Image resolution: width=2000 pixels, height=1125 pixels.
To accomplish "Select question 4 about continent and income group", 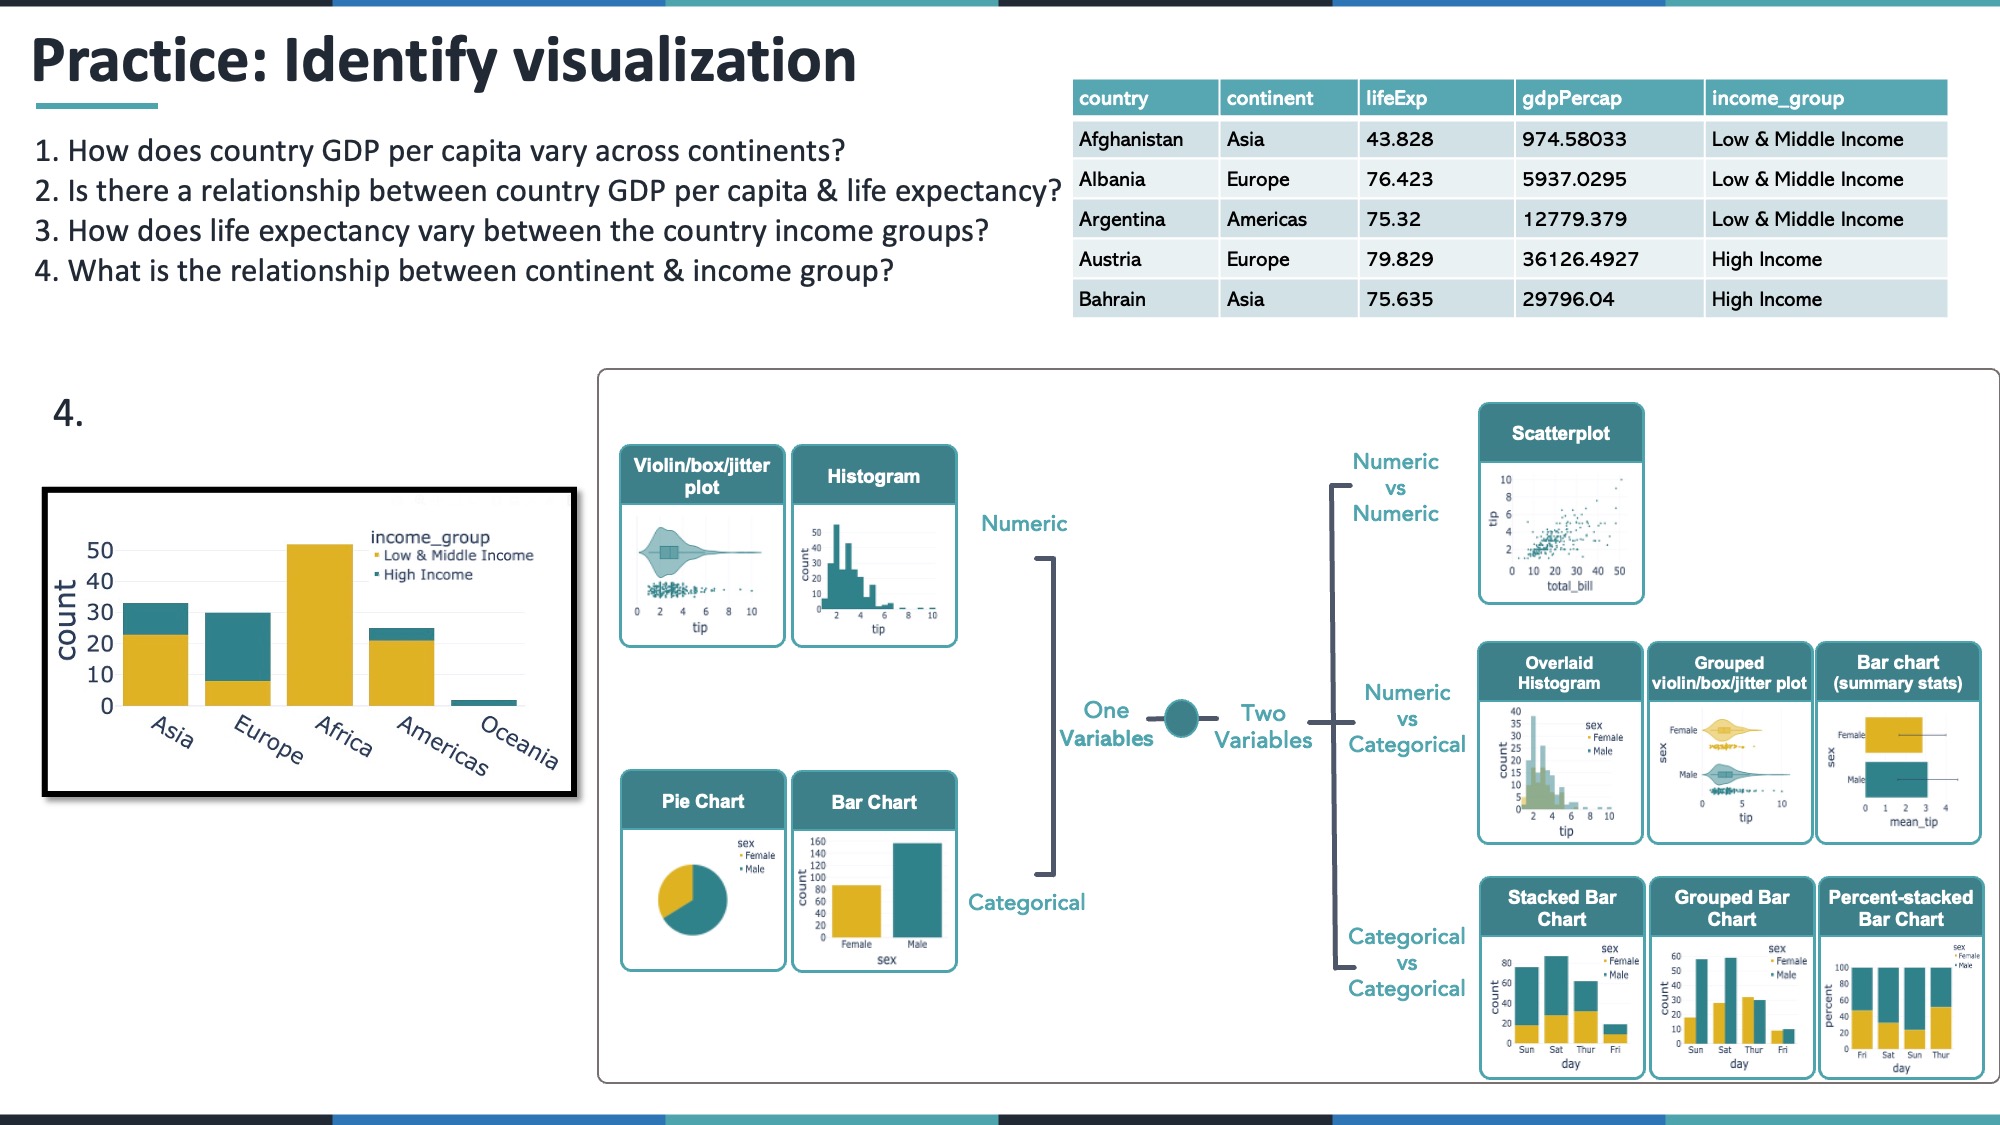I will [x=464, y=271].
